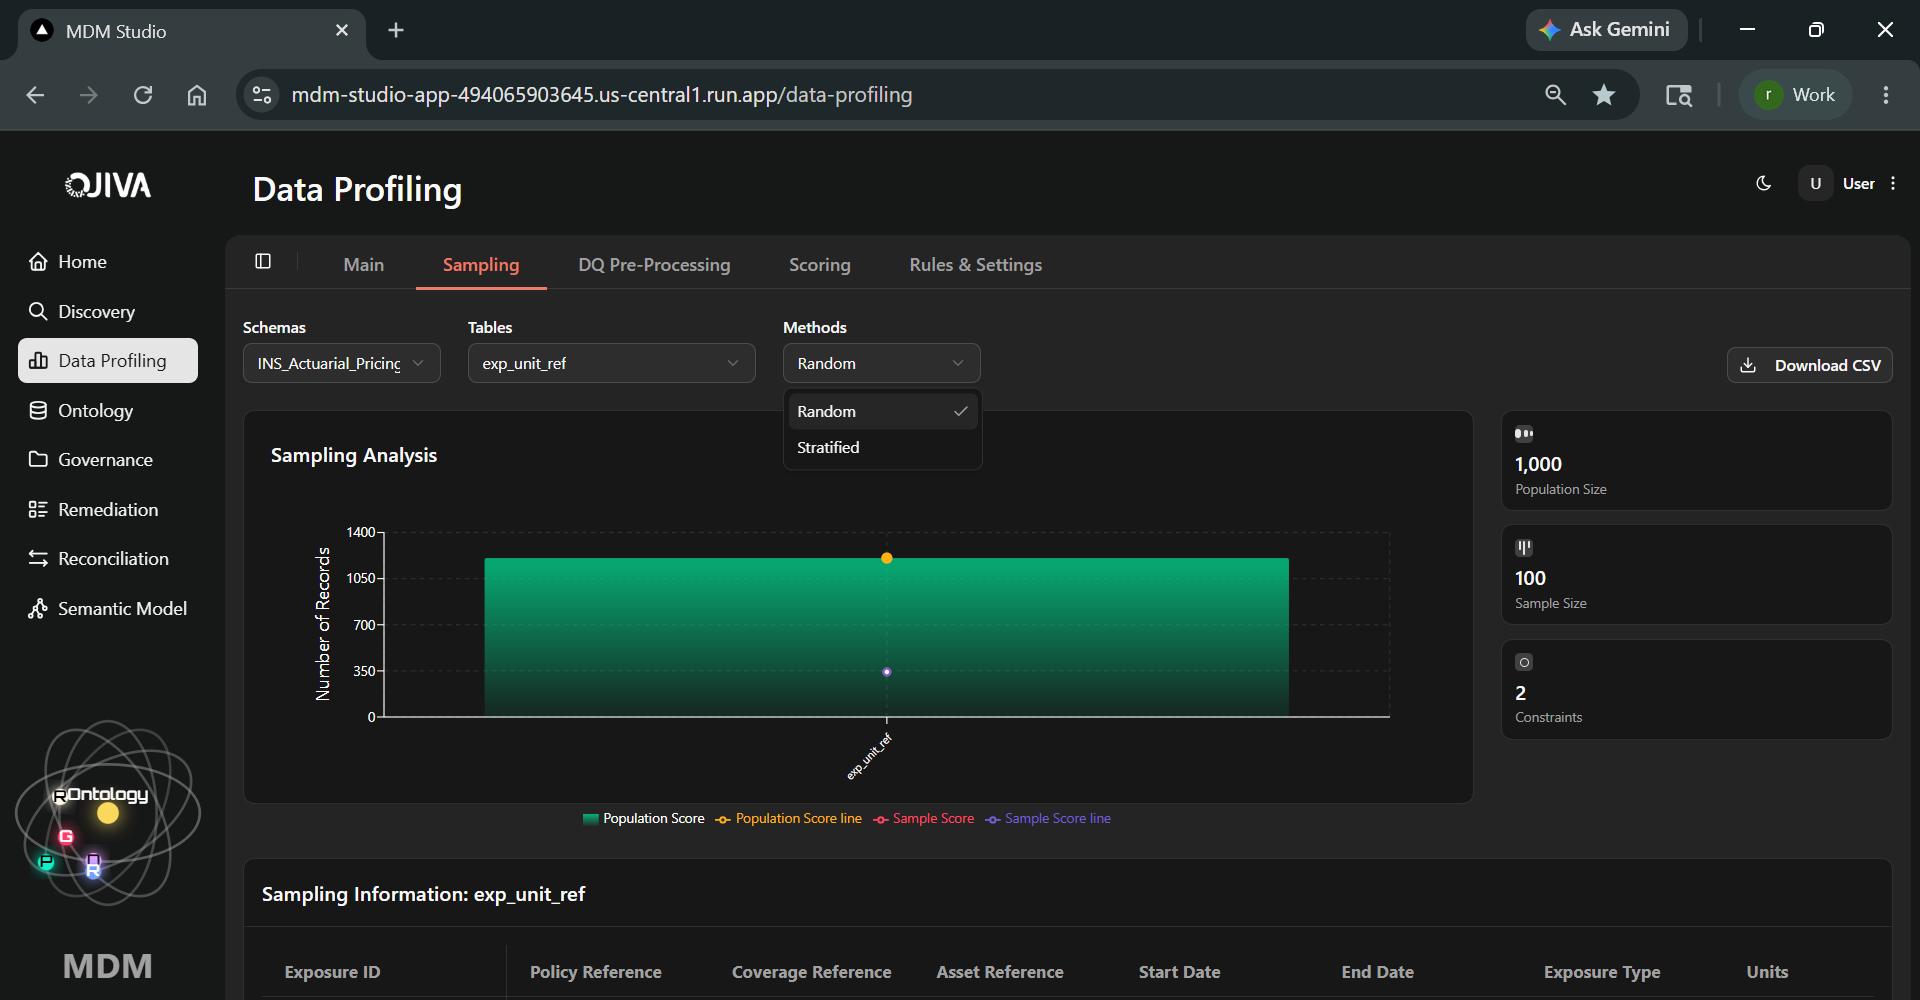This screenshot has width=1920, height=1000.
Task: Open Rules & Settings tab
Action: coord(976,265)
